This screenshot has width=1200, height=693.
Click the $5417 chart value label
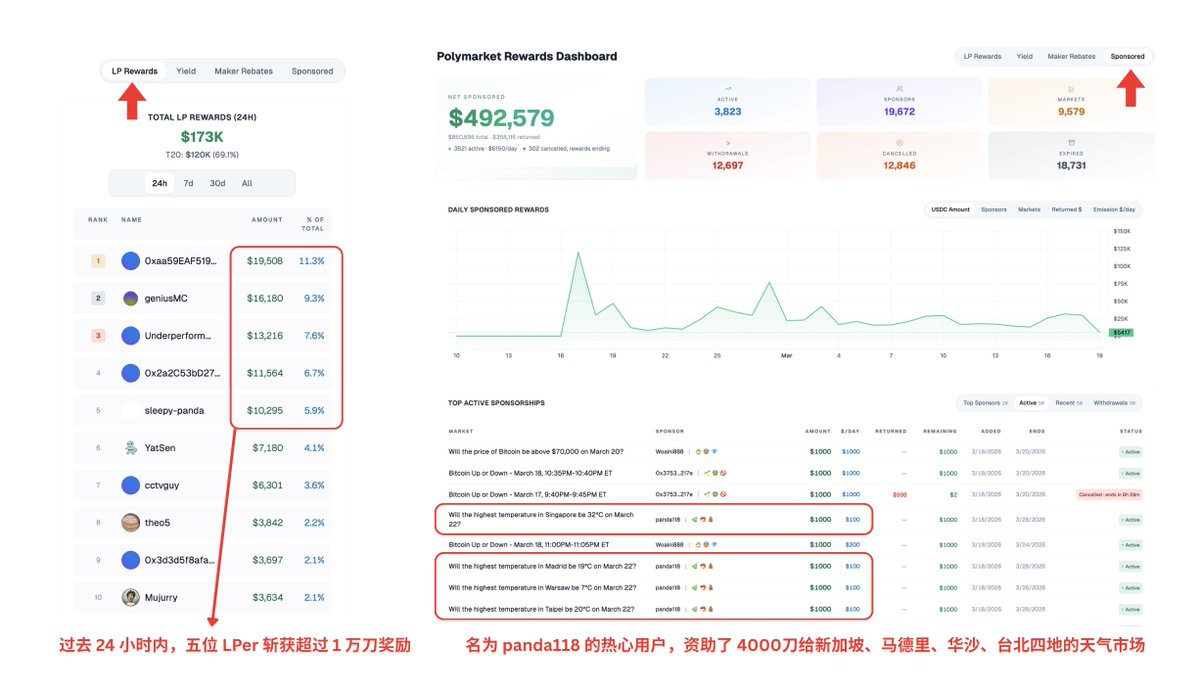point(1120,332)
